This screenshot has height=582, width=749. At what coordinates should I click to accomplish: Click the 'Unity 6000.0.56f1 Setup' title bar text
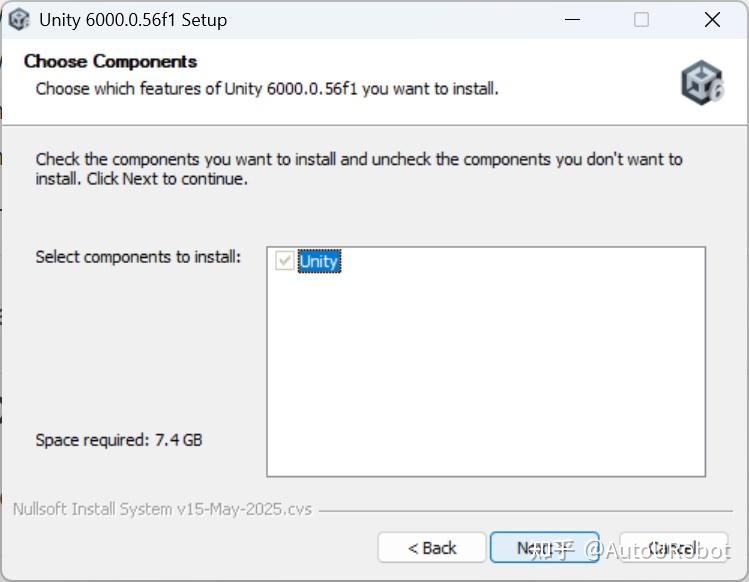(x=133, y=20)
